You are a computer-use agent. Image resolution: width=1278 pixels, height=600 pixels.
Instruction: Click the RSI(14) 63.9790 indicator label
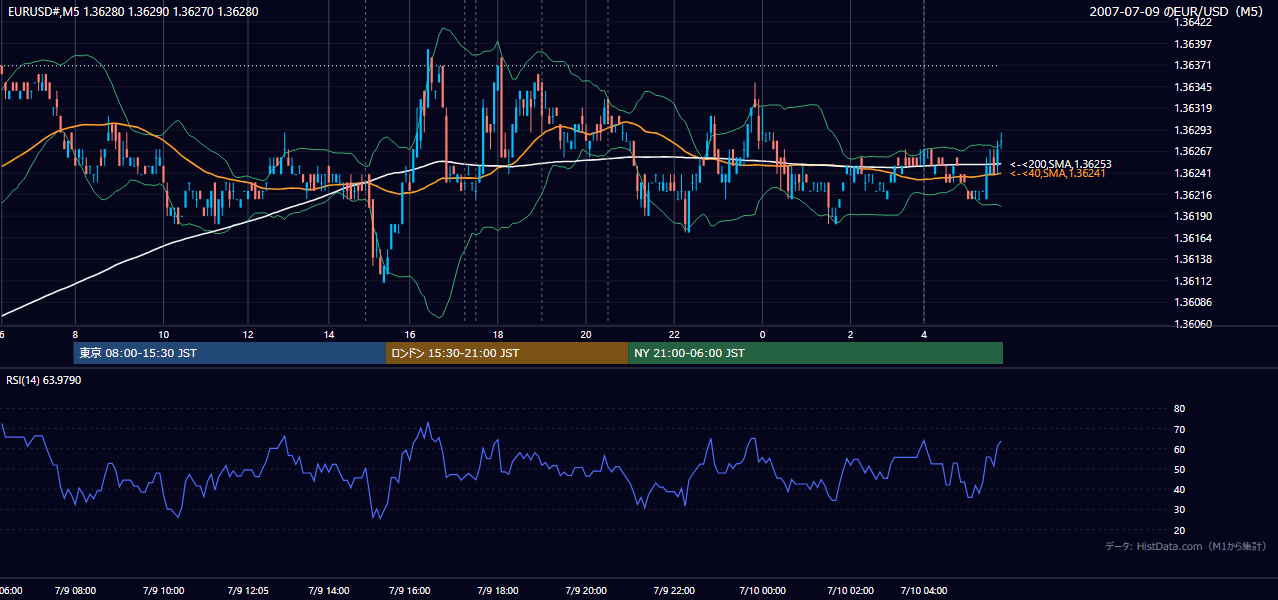pyautogui.click(x=44, y=380)
